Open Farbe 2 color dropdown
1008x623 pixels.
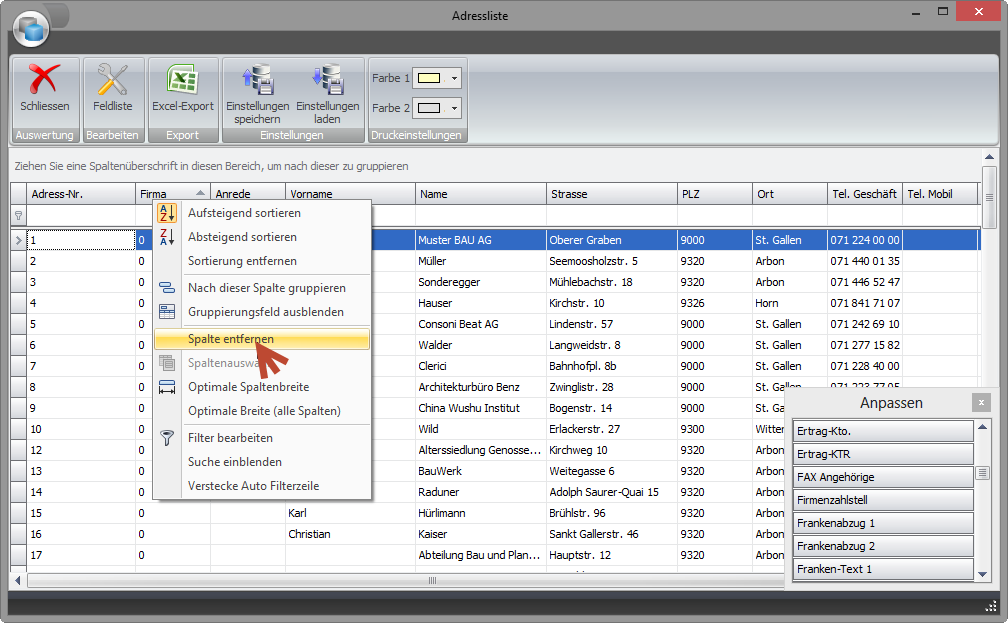tap(455, 108)
